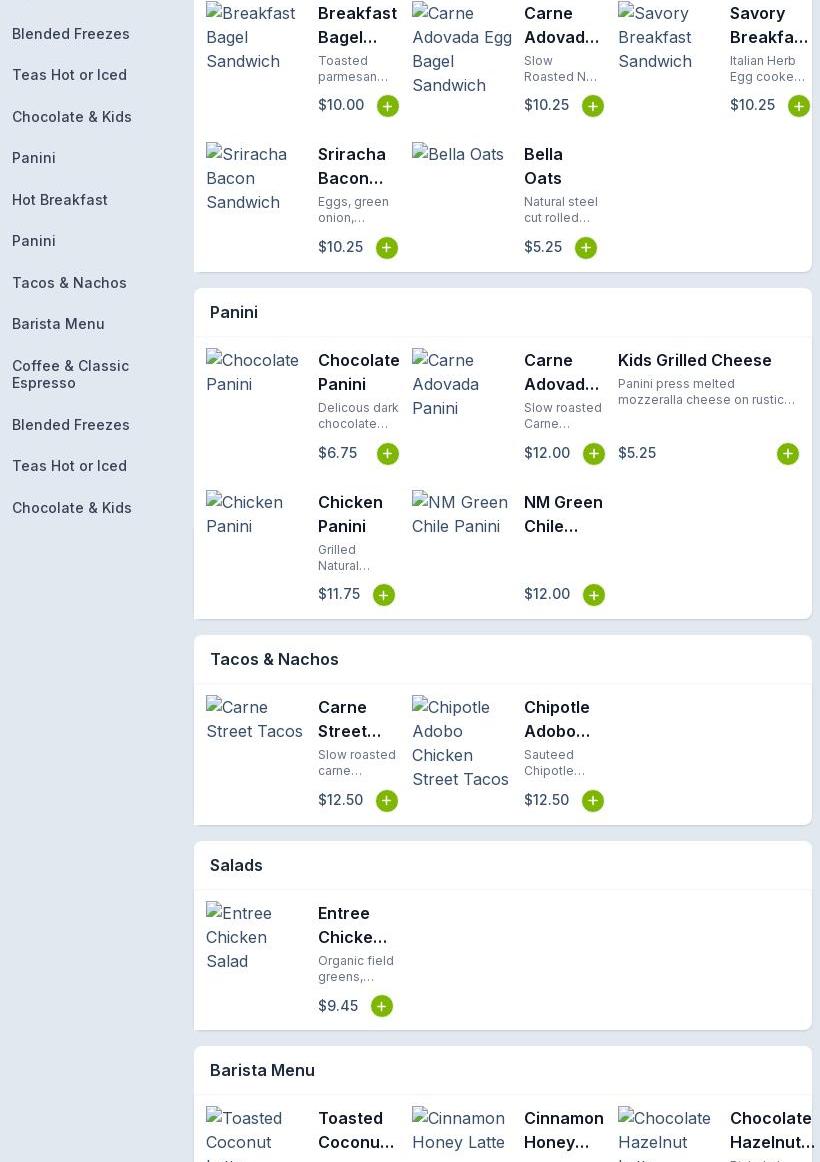Image resolution: width=820 pixels, height=1162 pixels.
Task: Add Bella Oats using plus icon
Action: coord(586,248)
